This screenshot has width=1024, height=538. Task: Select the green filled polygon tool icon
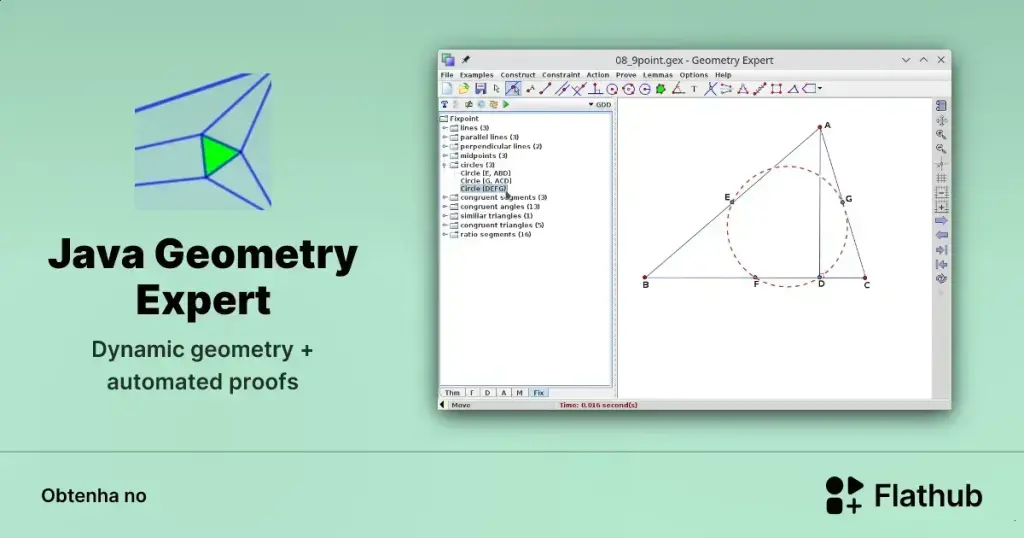[661, 89]
